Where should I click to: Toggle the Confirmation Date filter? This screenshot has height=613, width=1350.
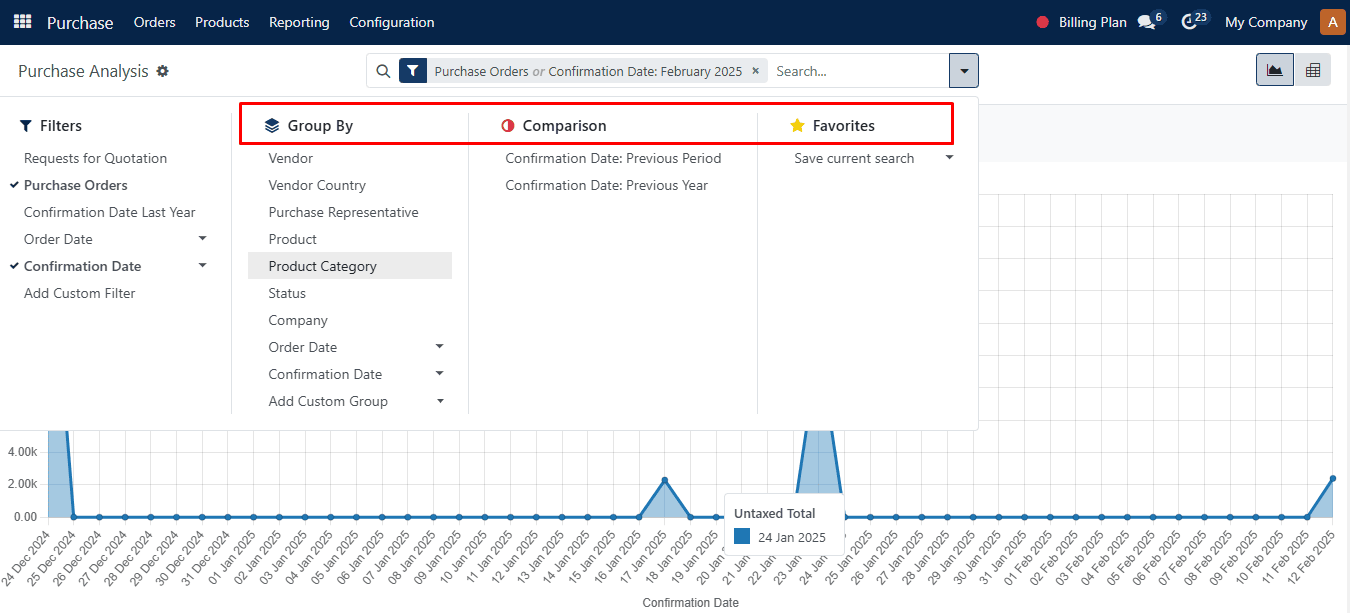83,266
